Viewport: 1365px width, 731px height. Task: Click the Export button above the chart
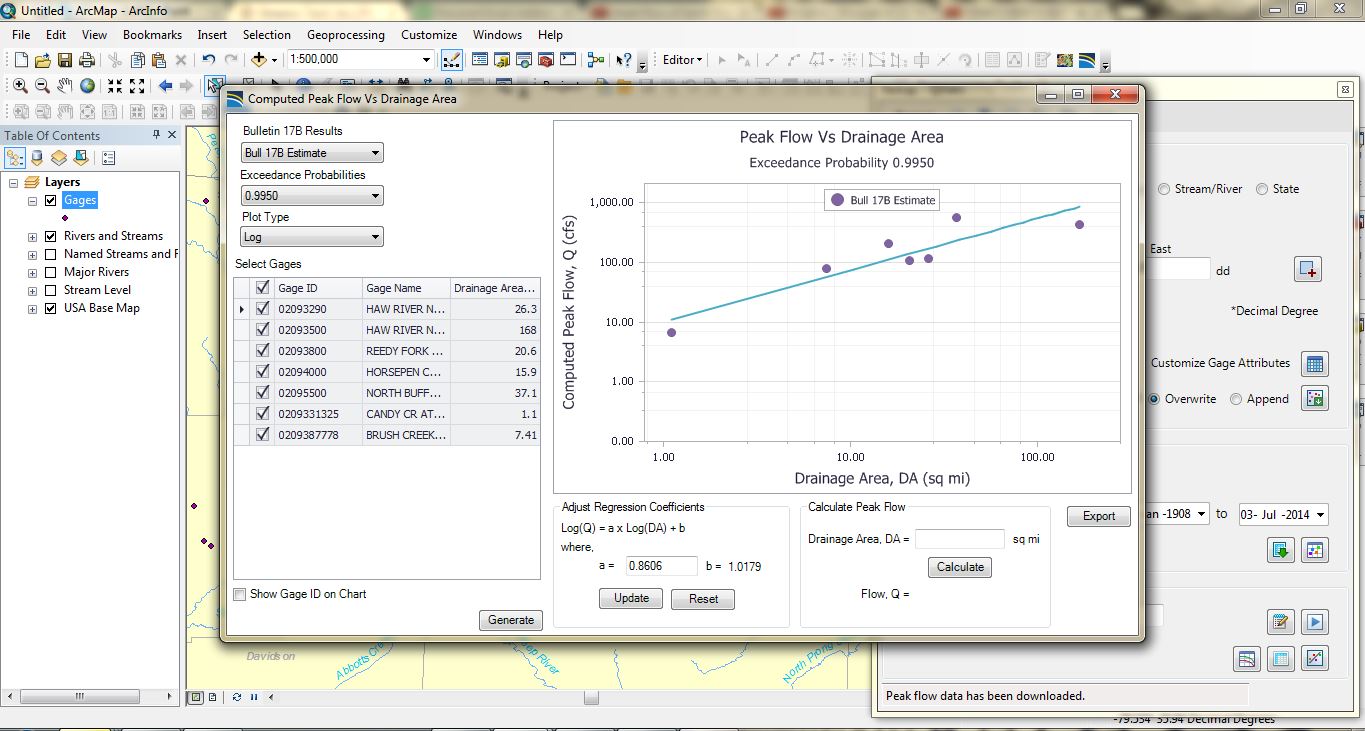(x=1098, y=516)
